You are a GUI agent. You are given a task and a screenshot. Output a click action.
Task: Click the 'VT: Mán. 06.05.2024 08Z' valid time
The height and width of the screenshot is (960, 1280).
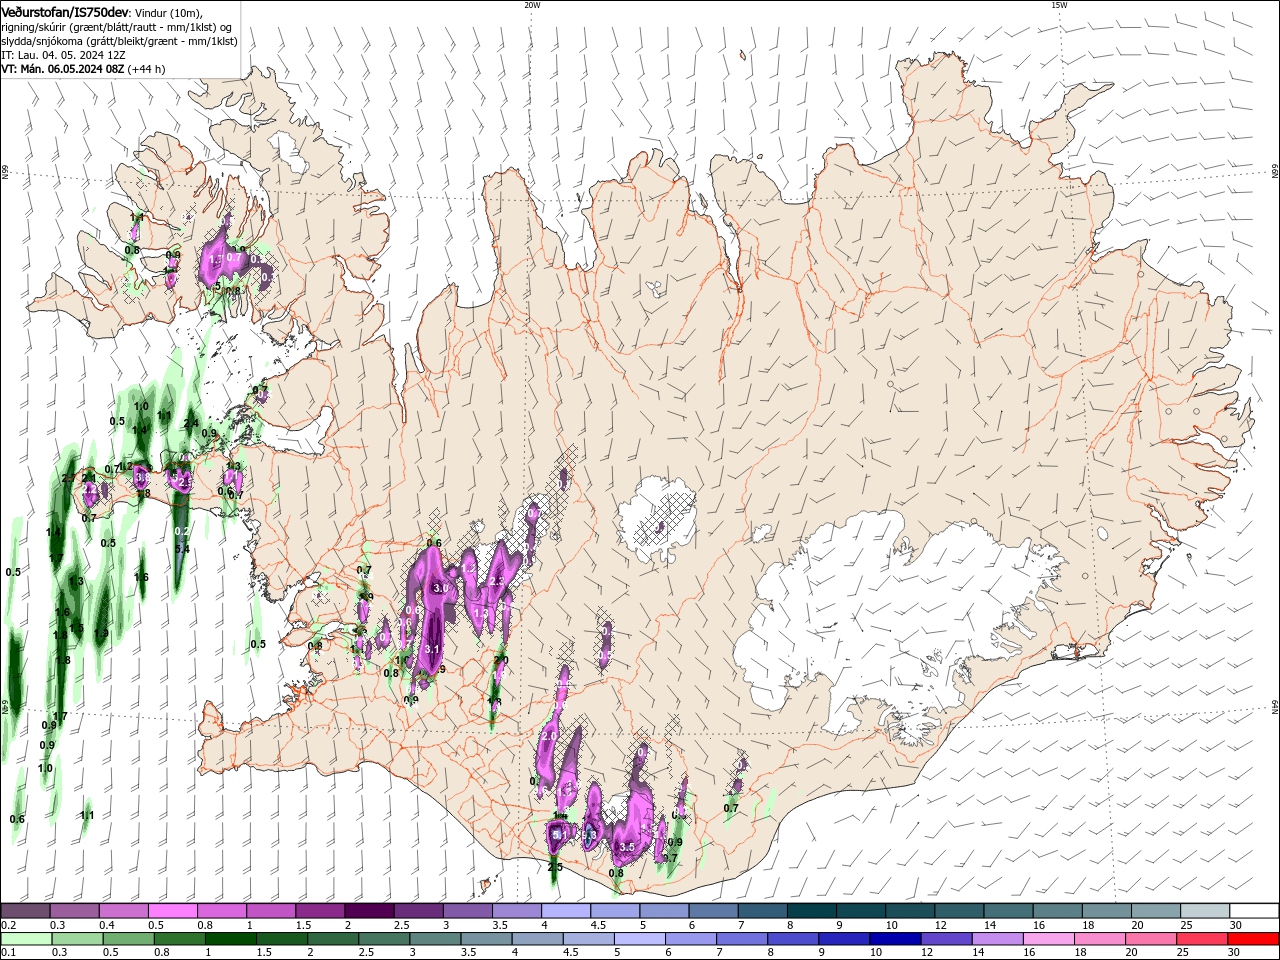[x=62, y=69]
